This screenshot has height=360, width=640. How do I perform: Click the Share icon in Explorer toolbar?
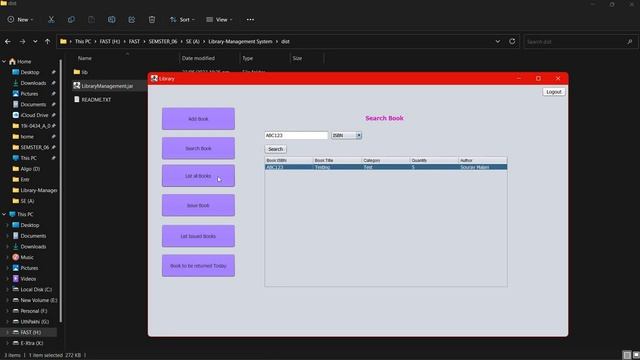click(x=131, y=19)
